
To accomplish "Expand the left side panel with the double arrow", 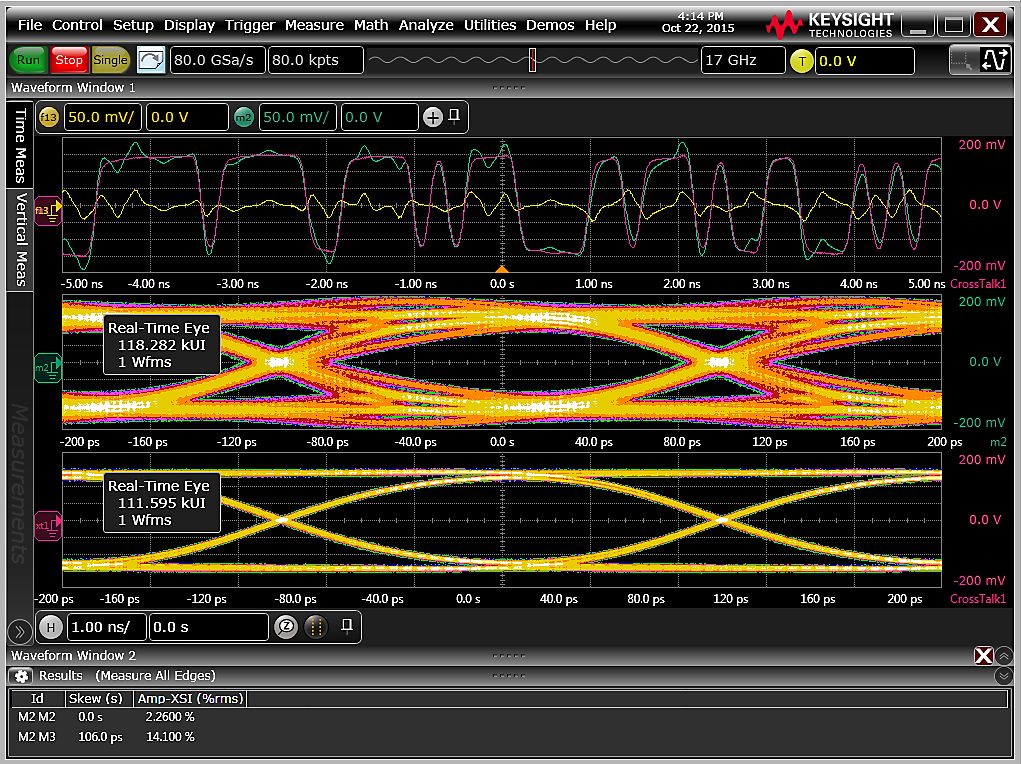I will pos(18,631).
